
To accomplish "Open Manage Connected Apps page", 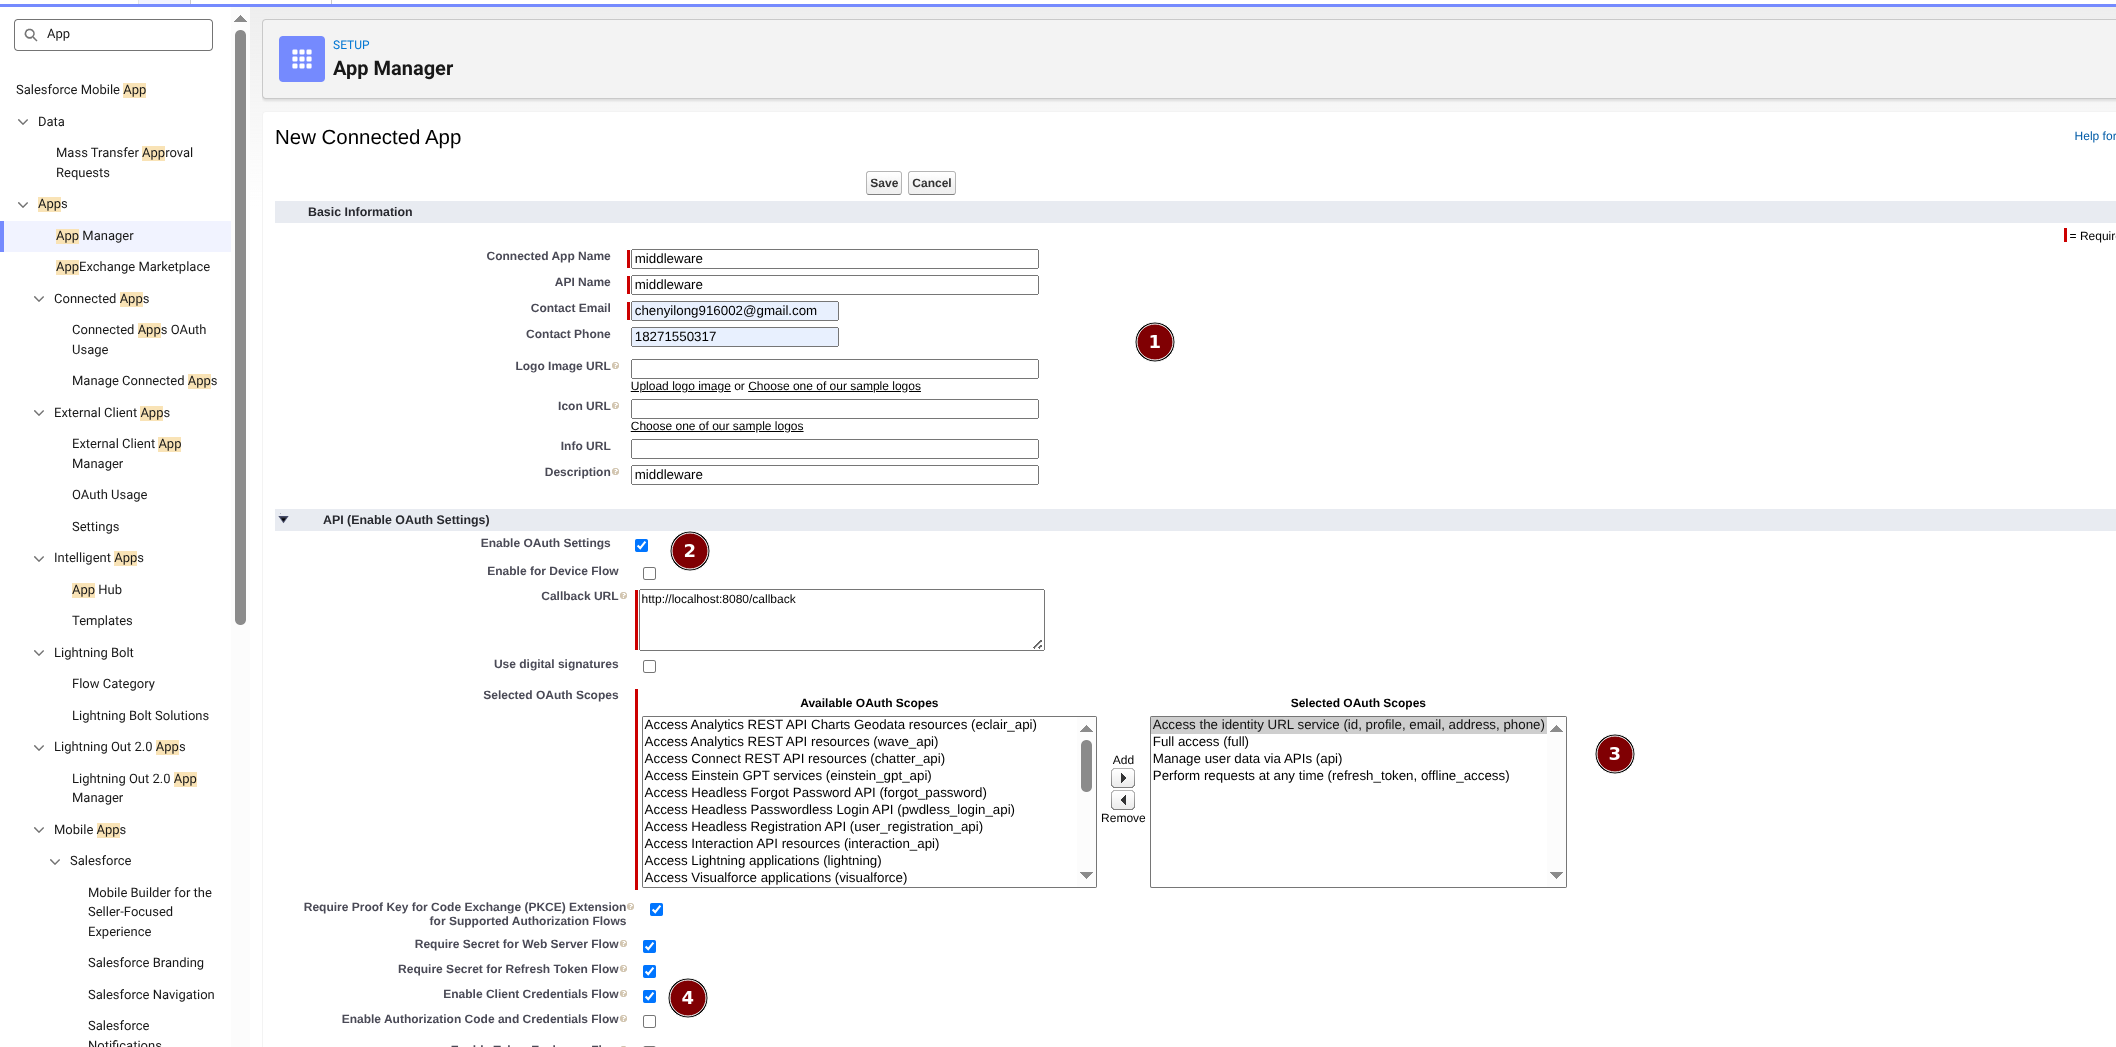I will coord(144,381).
